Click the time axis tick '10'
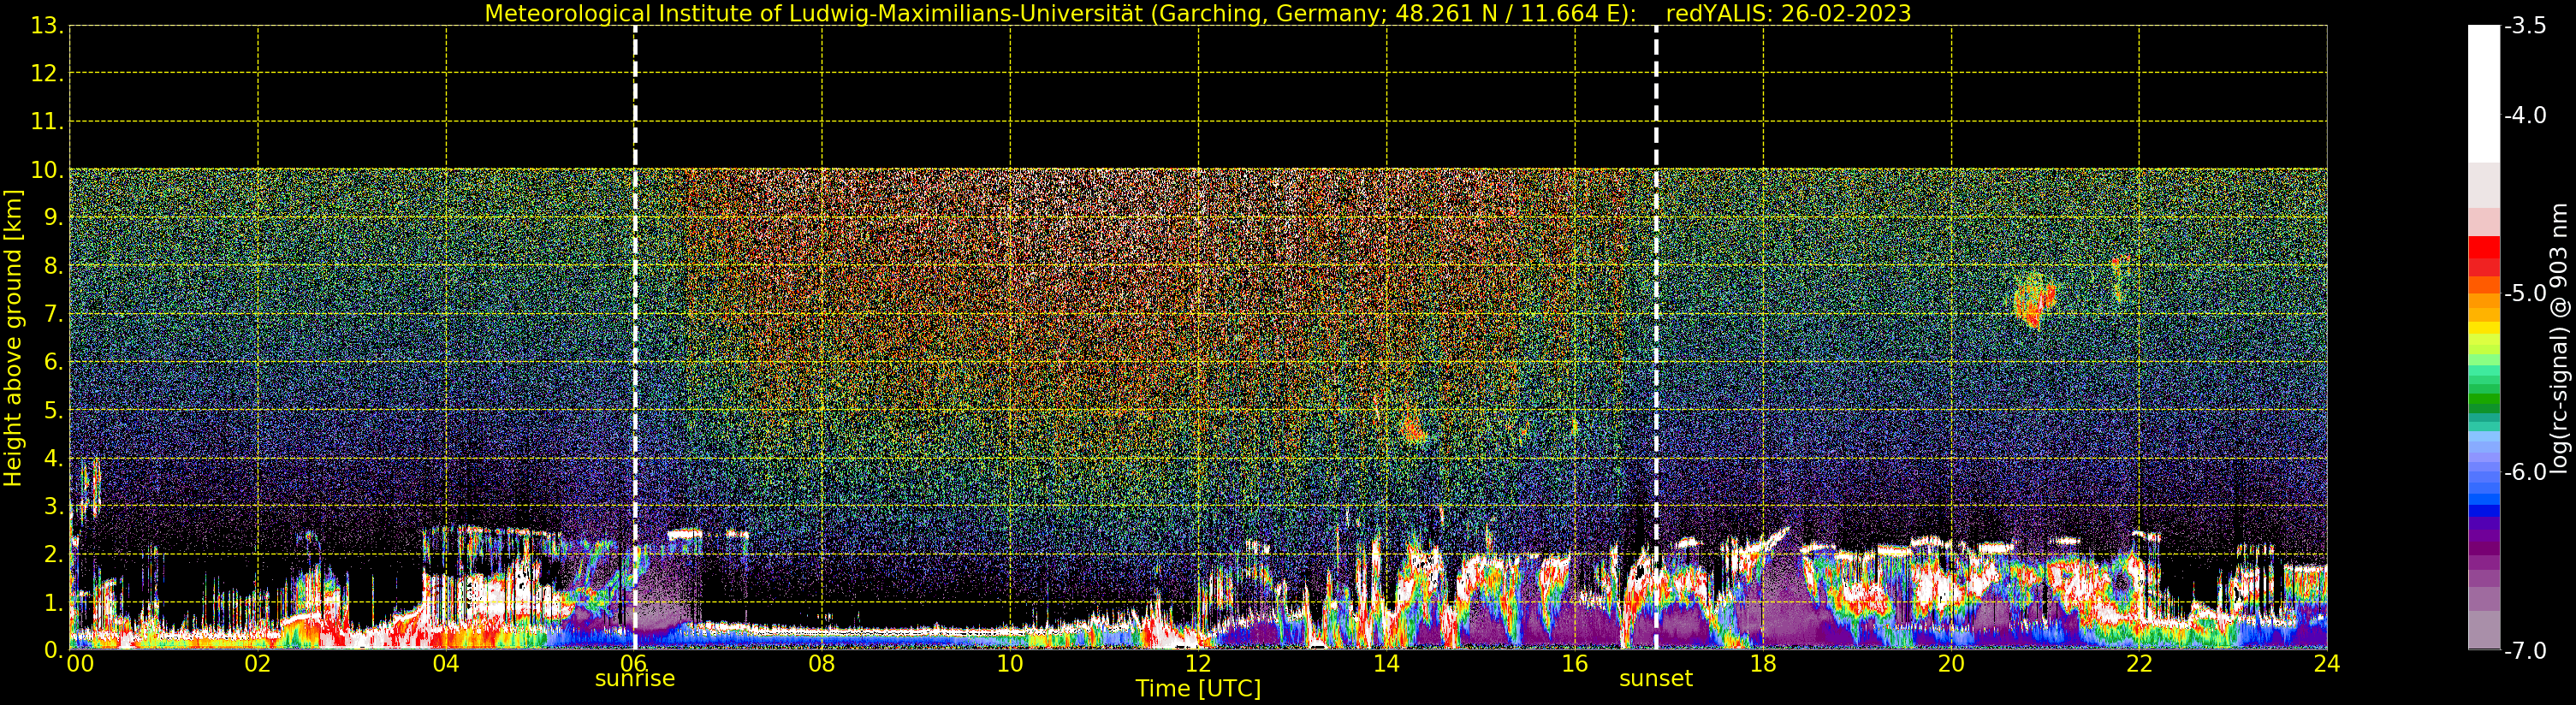Screen dimensions: 2576x705 point(1010,664)
